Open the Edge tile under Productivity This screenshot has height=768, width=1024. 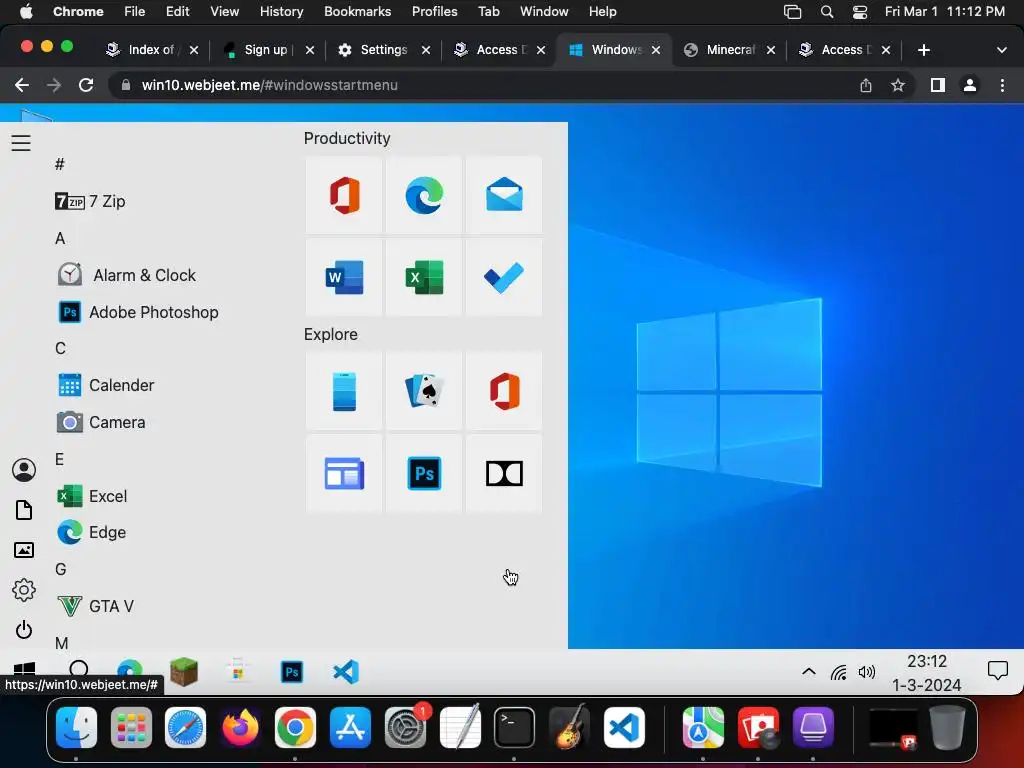click(424, 195)
